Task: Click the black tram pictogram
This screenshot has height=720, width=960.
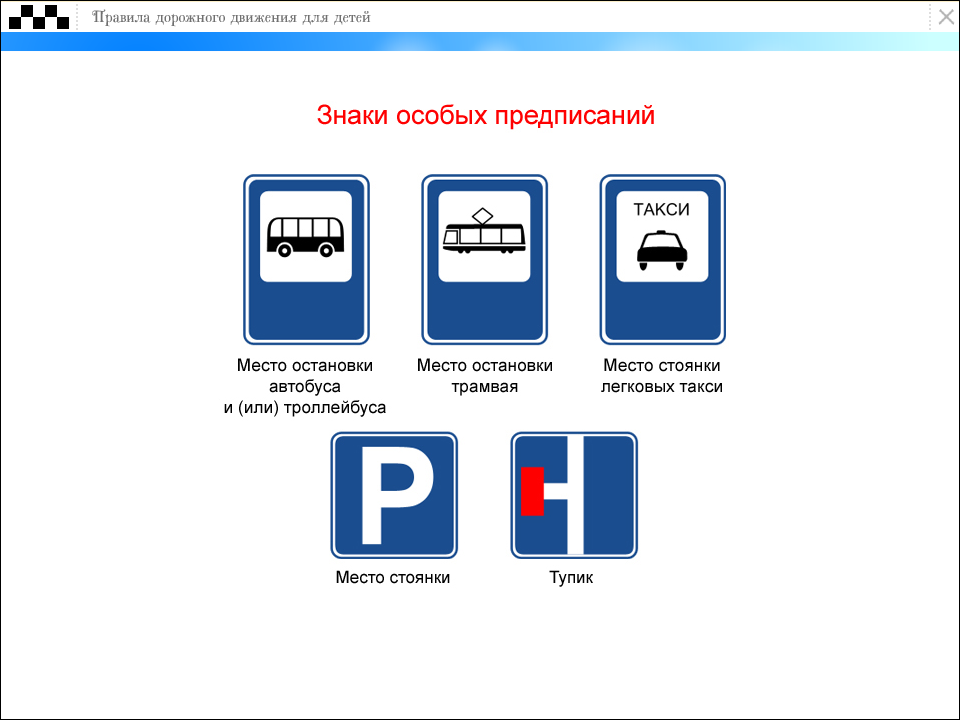Action: 484,234
